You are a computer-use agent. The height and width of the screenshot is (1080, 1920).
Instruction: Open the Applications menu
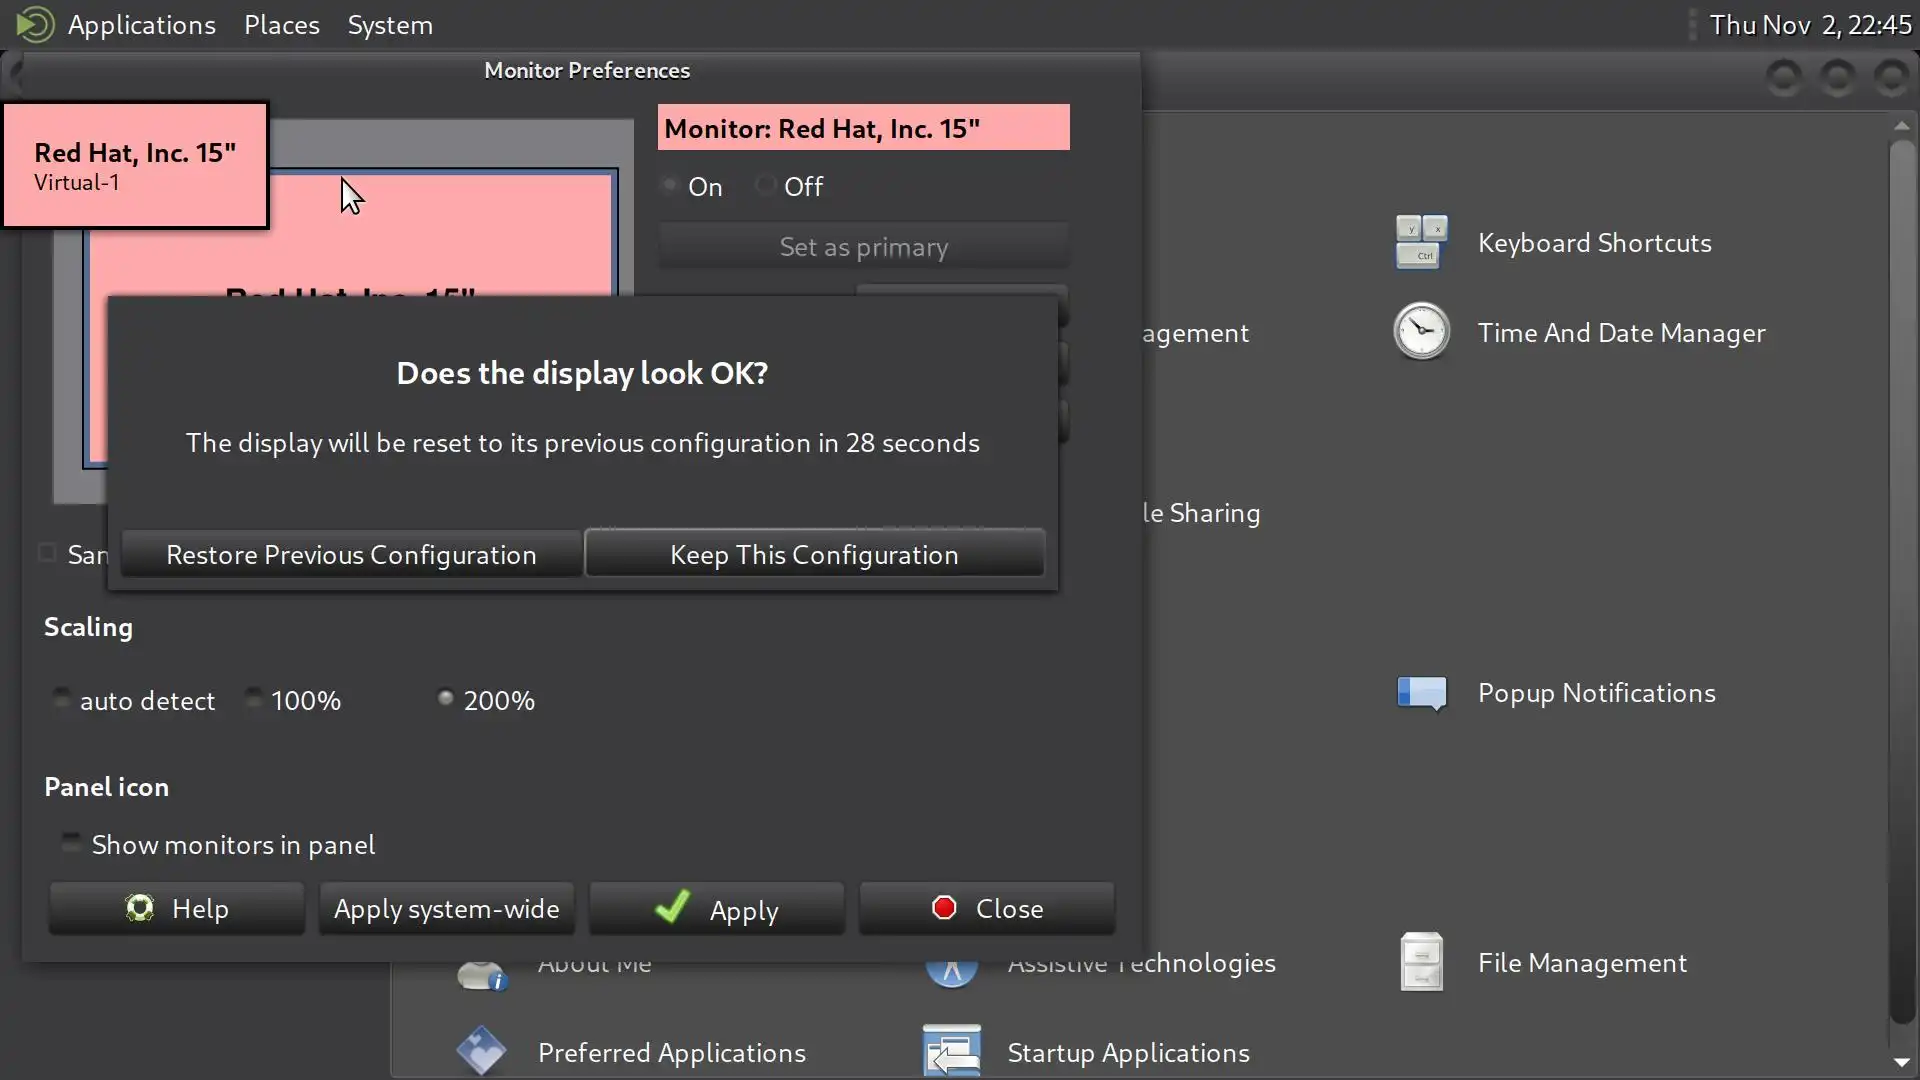coord(141,24)
